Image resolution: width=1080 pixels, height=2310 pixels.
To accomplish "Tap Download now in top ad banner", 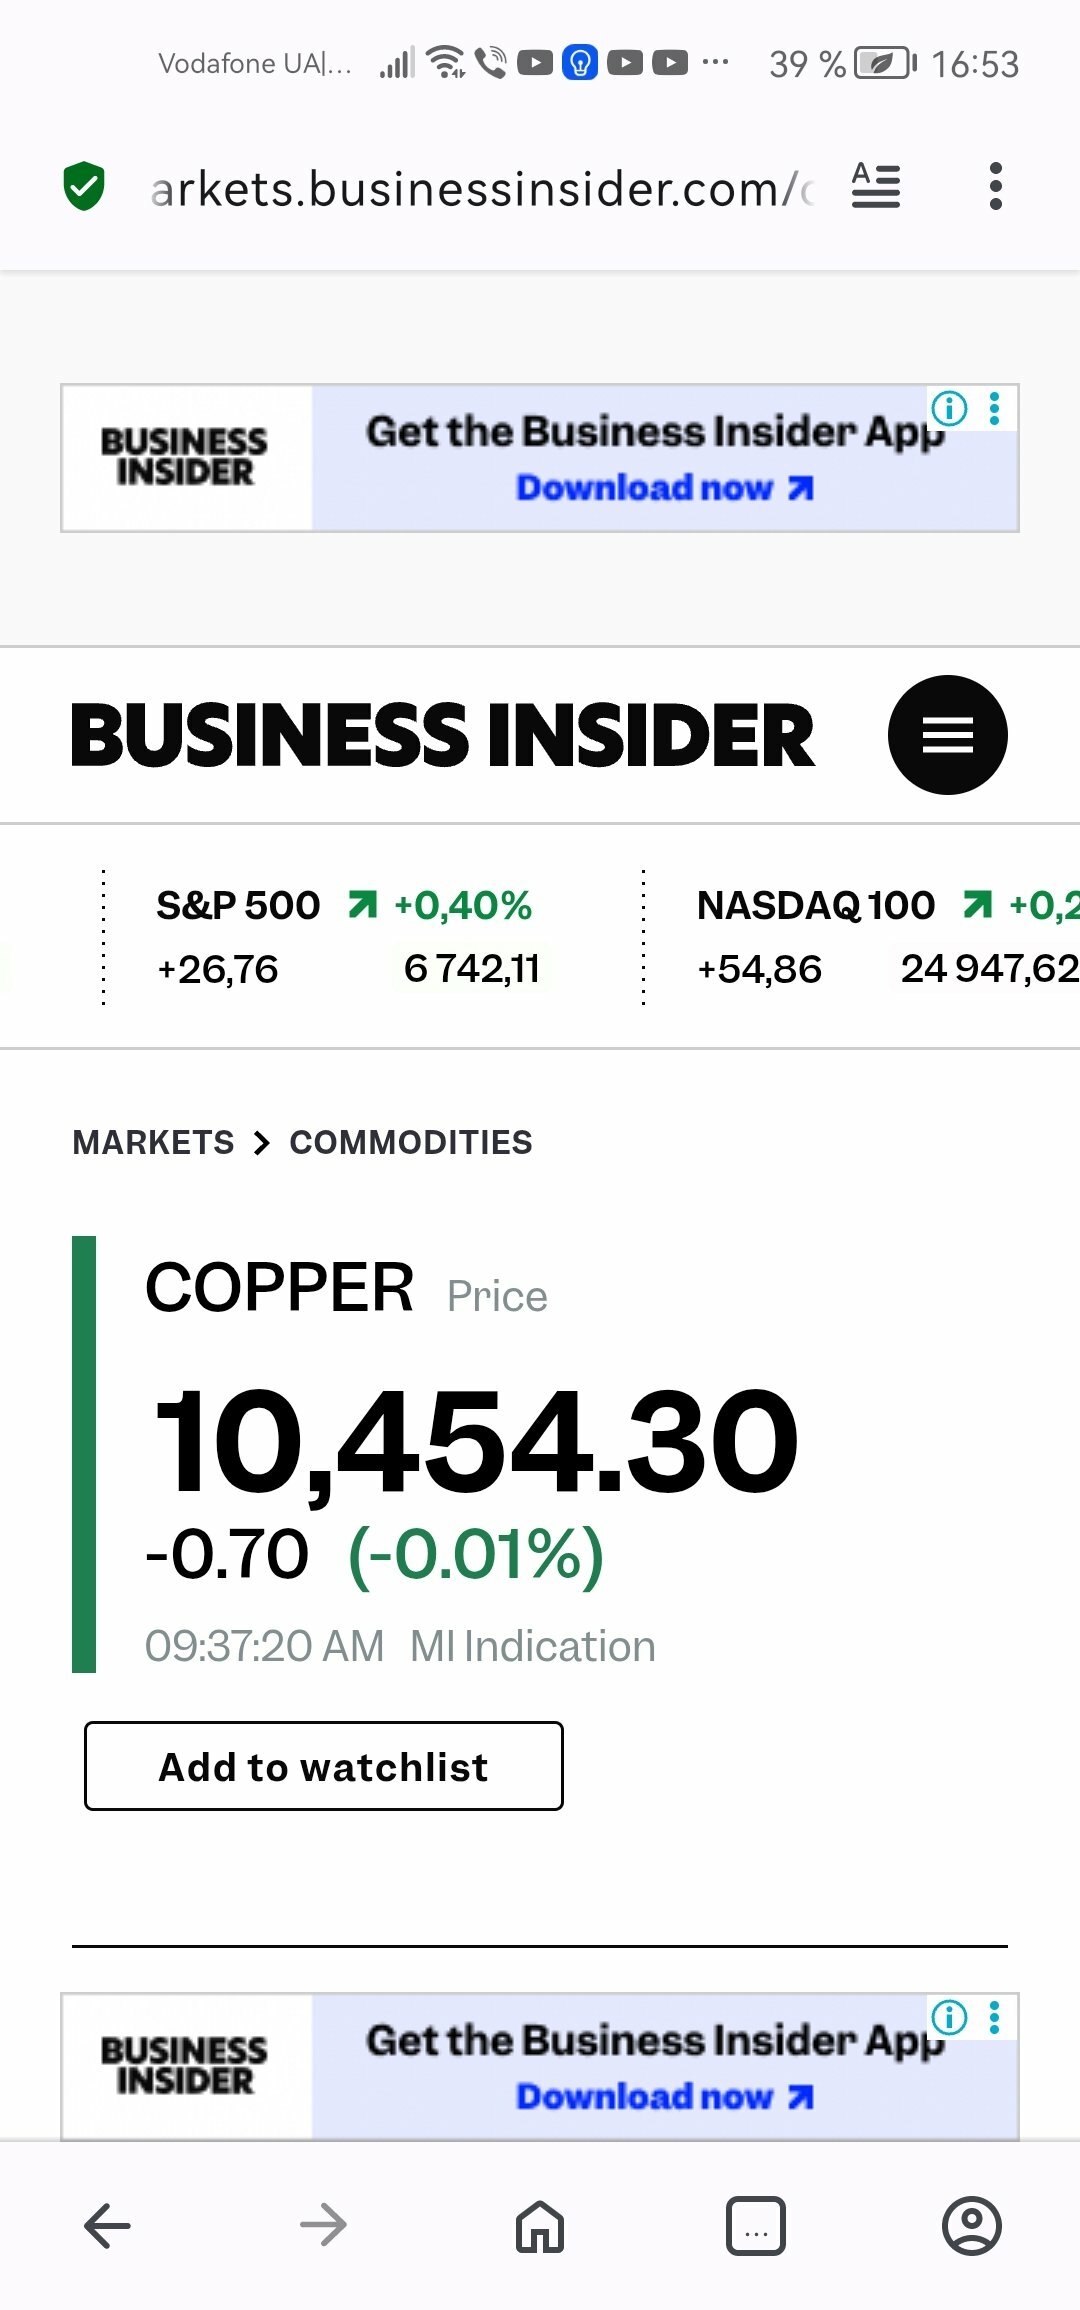I will (664, 488).
